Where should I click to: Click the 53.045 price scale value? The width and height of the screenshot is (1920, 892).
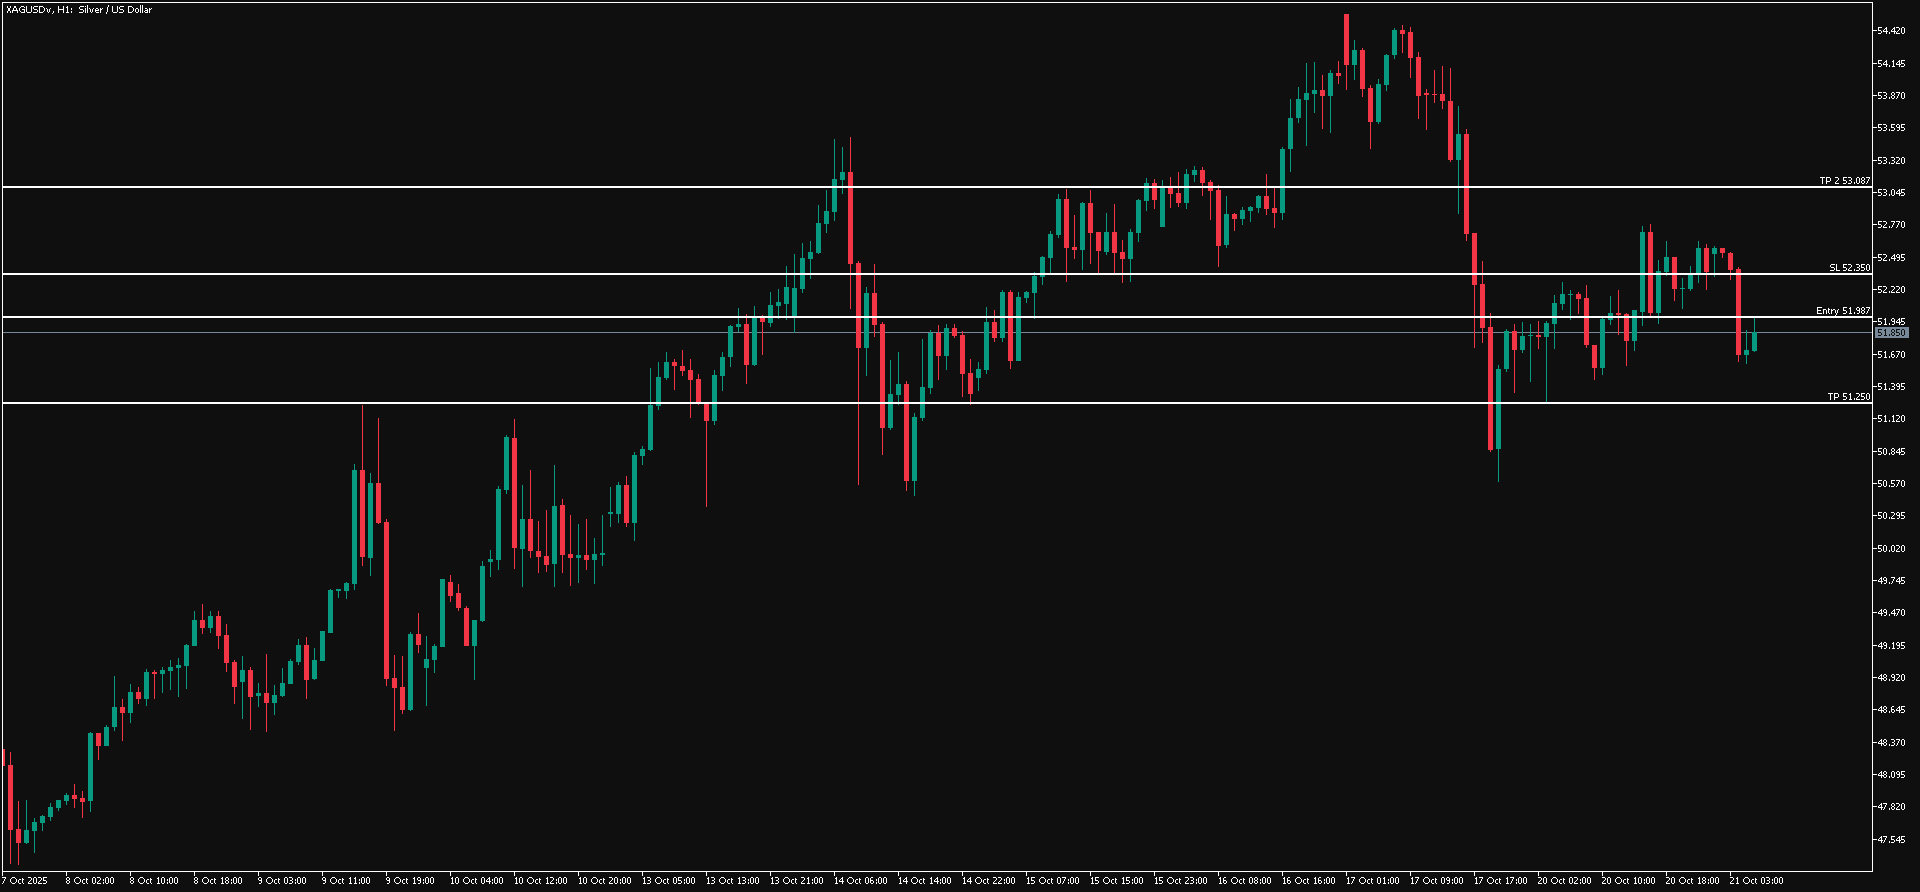click(x=1891, y=192)
